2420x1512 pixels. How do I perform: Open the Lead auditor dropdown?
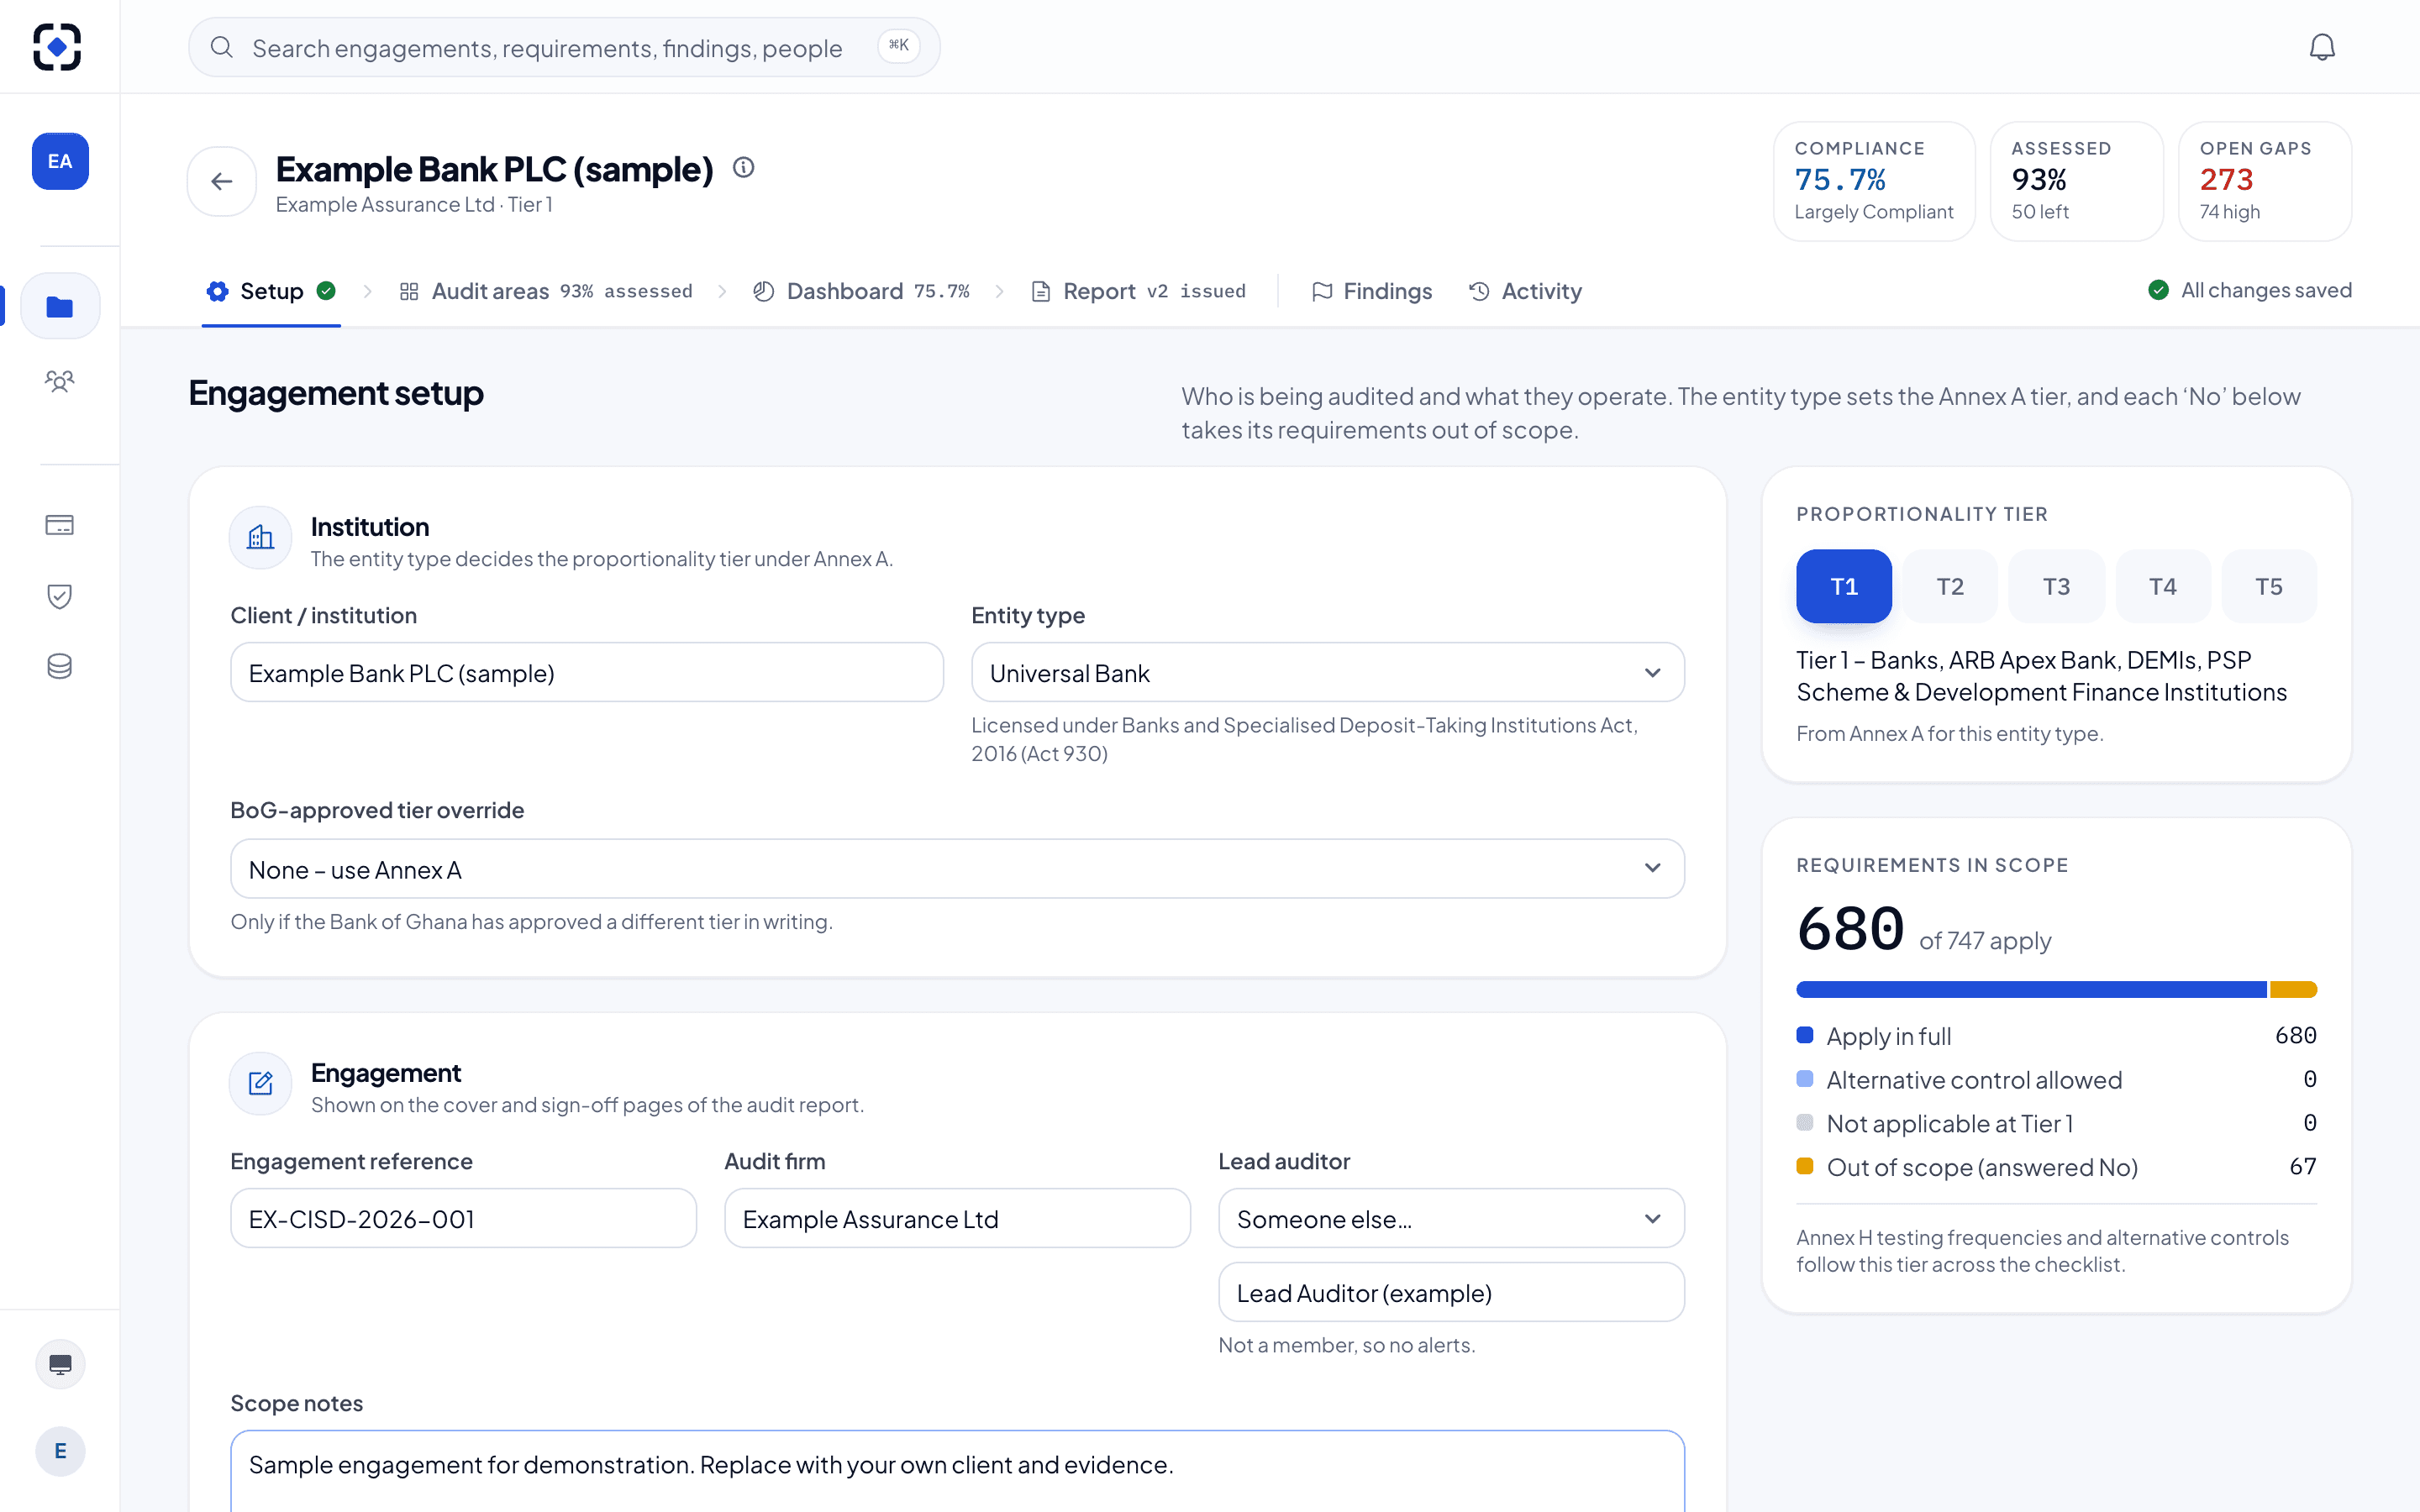pyautogui.click(x=1451, y=1218)
